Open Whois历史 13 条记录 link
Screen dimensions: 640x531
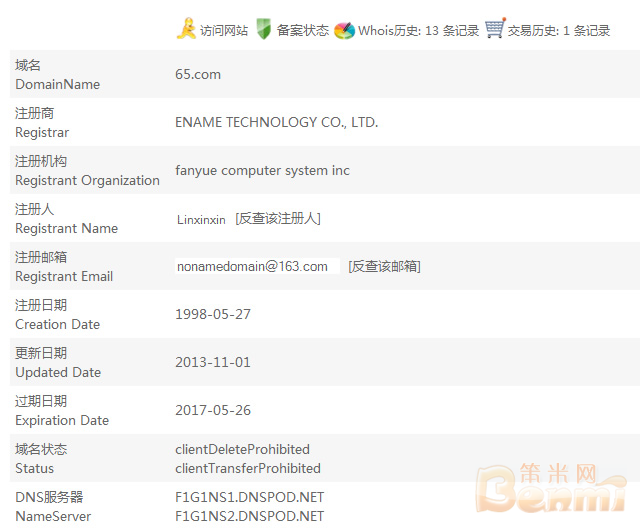tap(418, 31)
